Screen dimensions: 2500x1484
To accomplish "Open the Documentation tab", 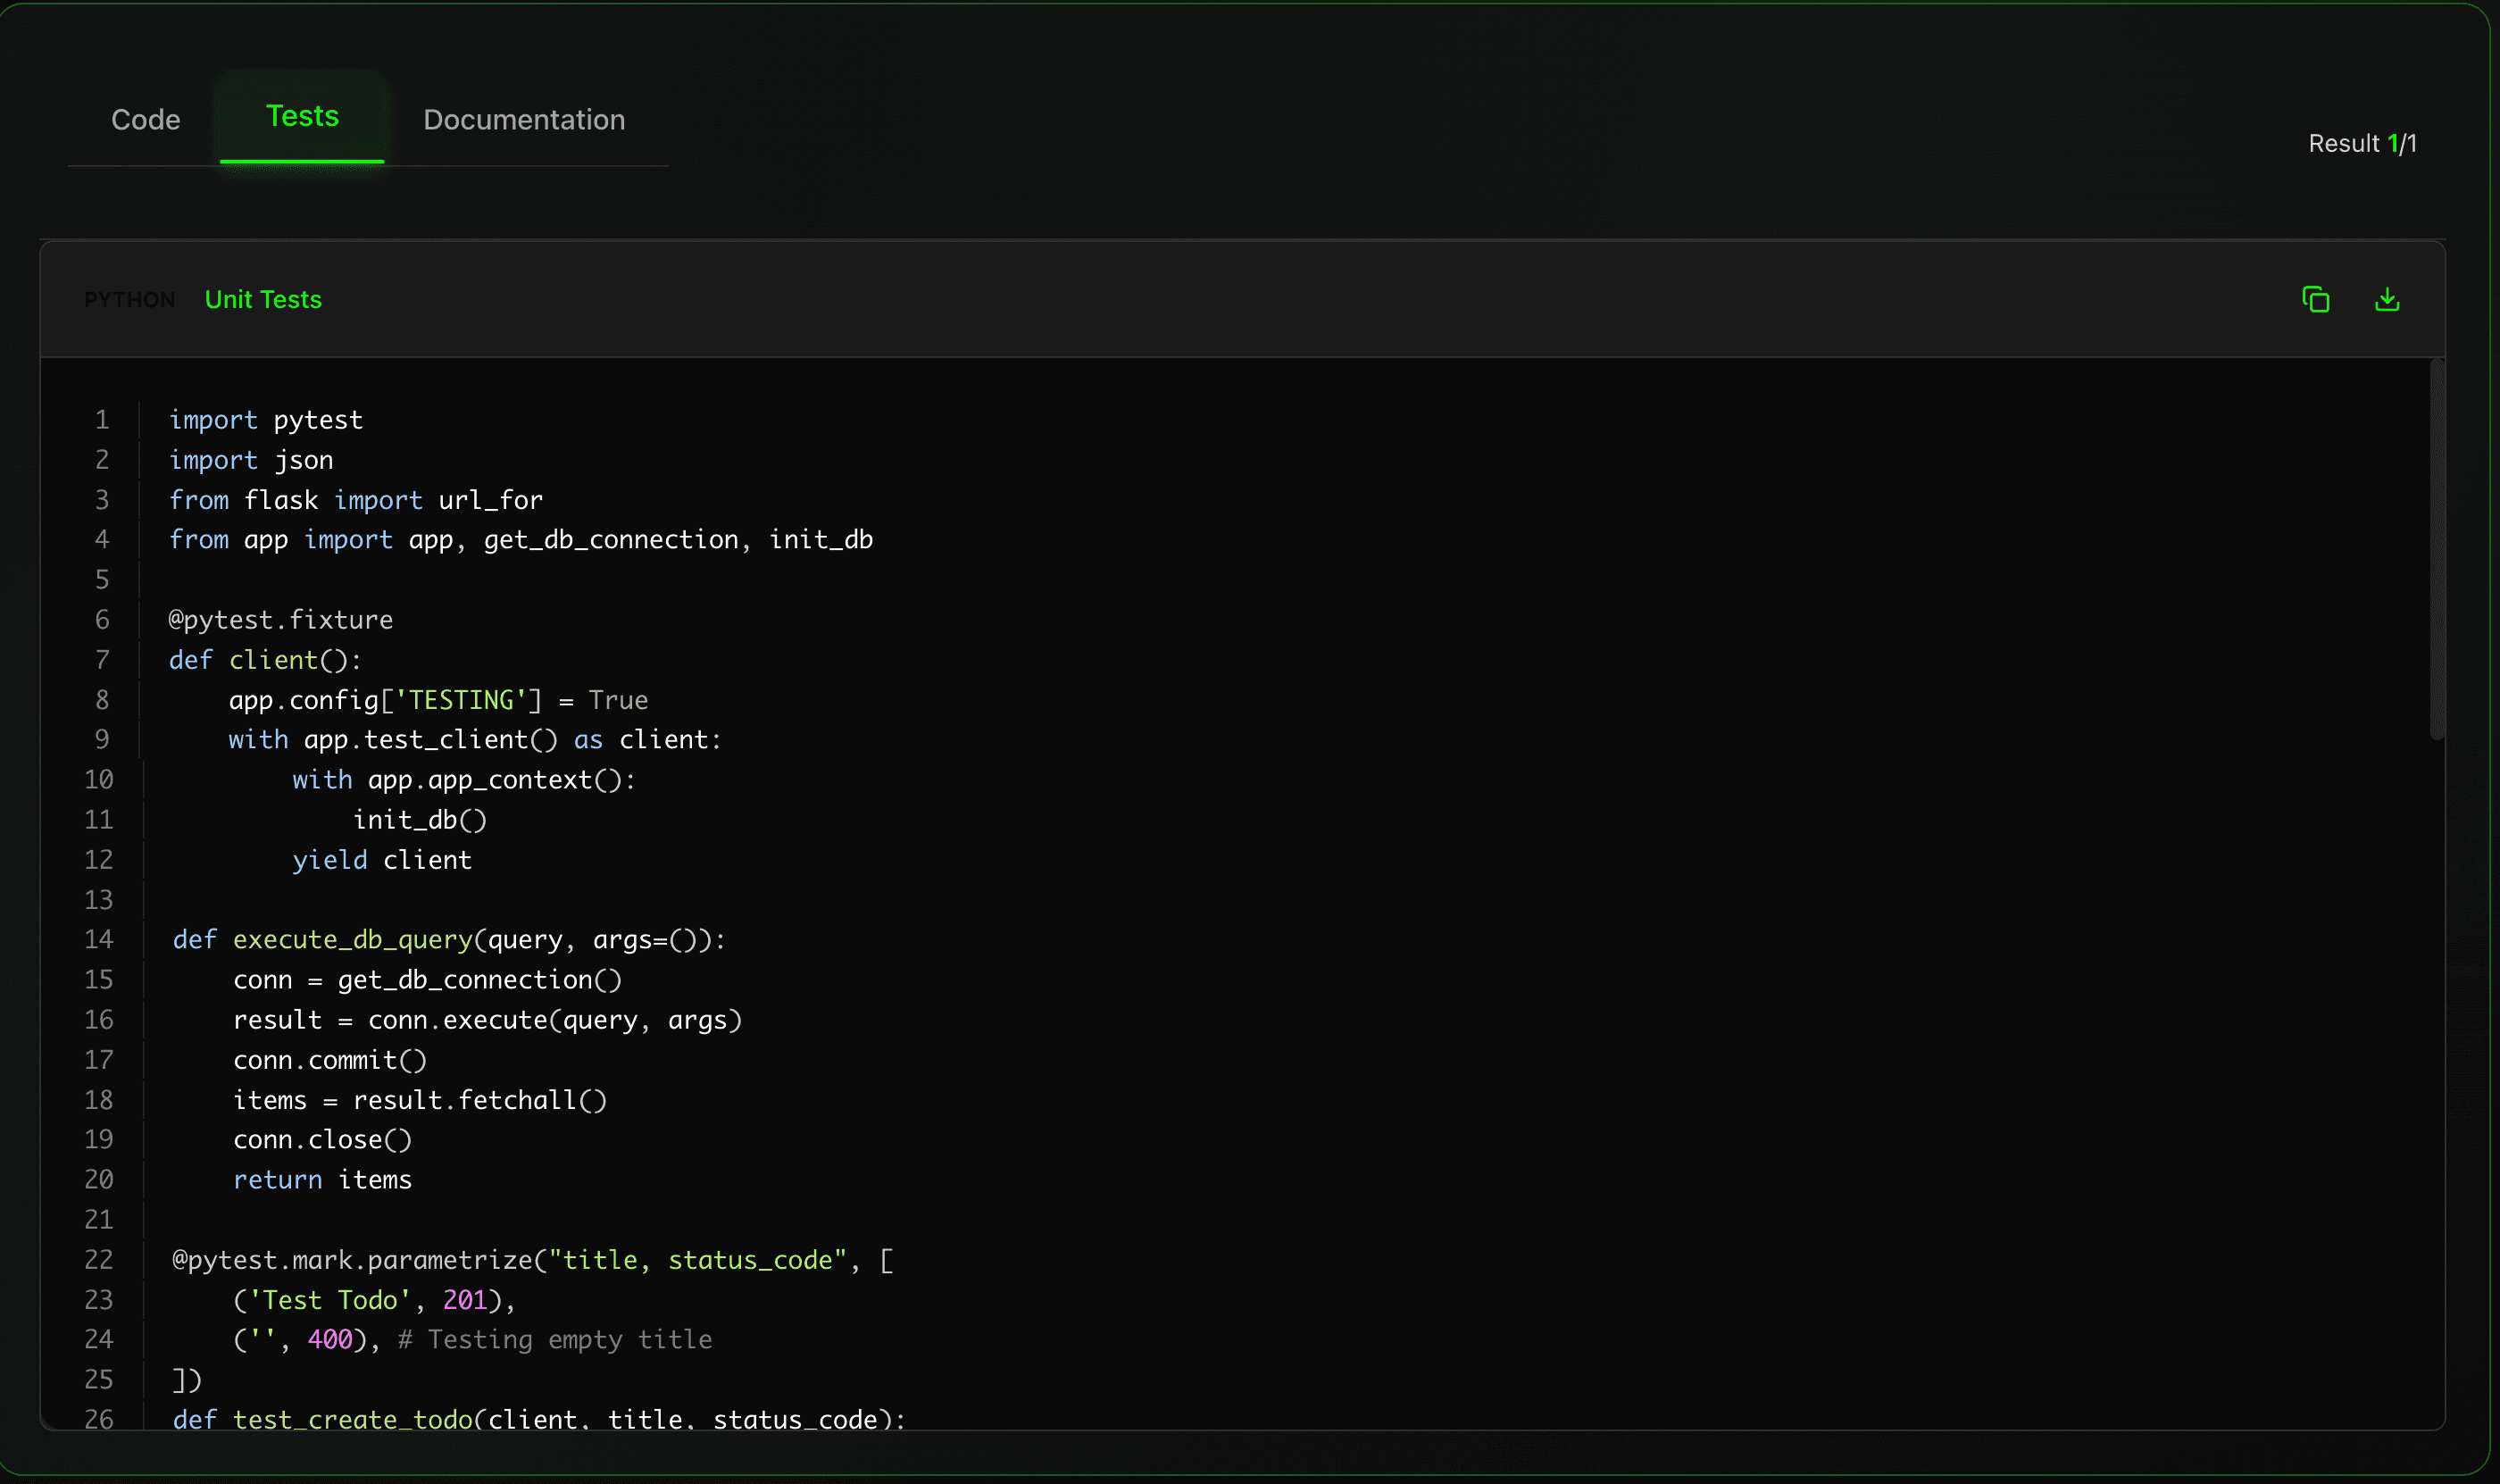I will tap(524, 119).
